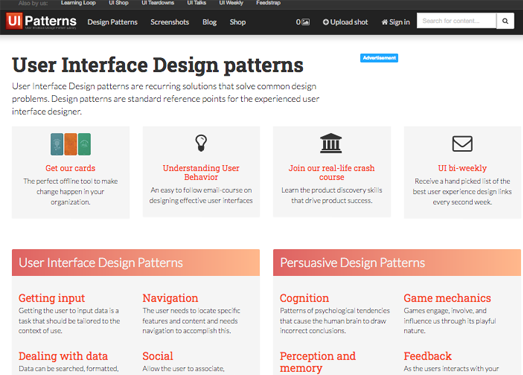Viewport: 523px width, 375px height.
Task: Click Sign in
Action: [396, 22]
